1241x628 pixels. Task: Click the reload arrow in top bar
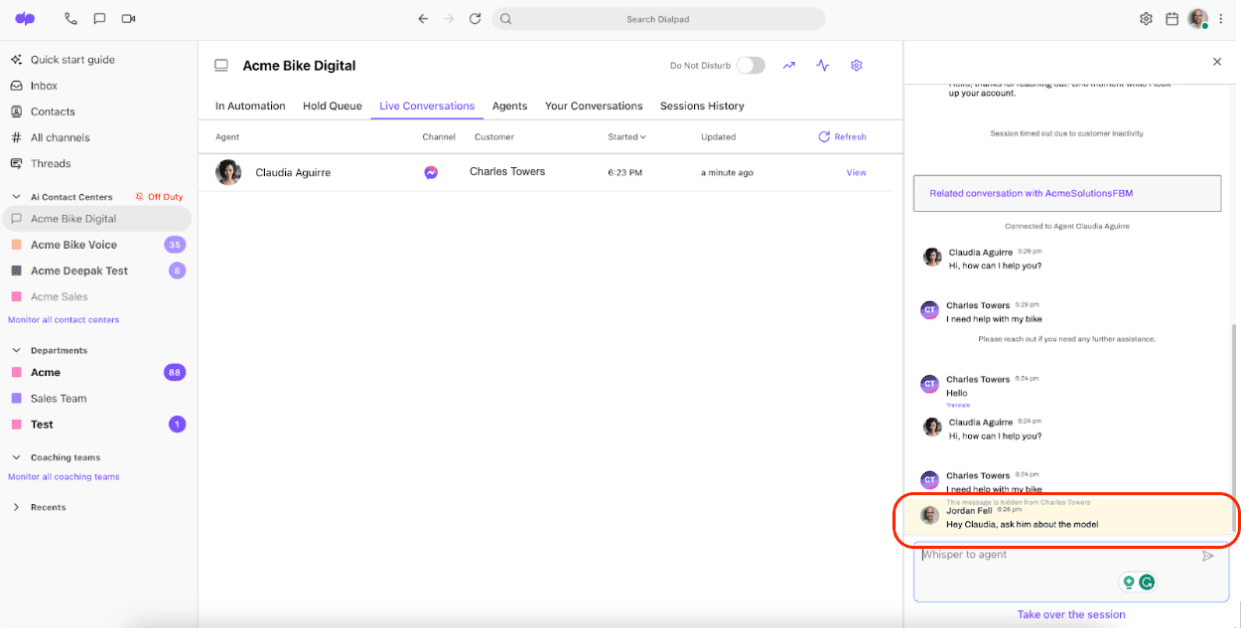point(475,19)
